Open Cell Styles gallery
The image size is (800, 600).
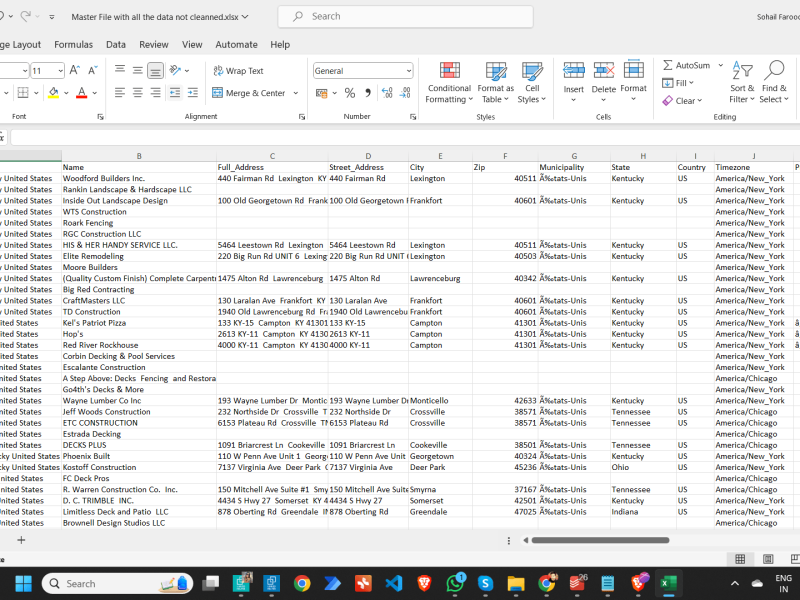(x=532, y=83)
